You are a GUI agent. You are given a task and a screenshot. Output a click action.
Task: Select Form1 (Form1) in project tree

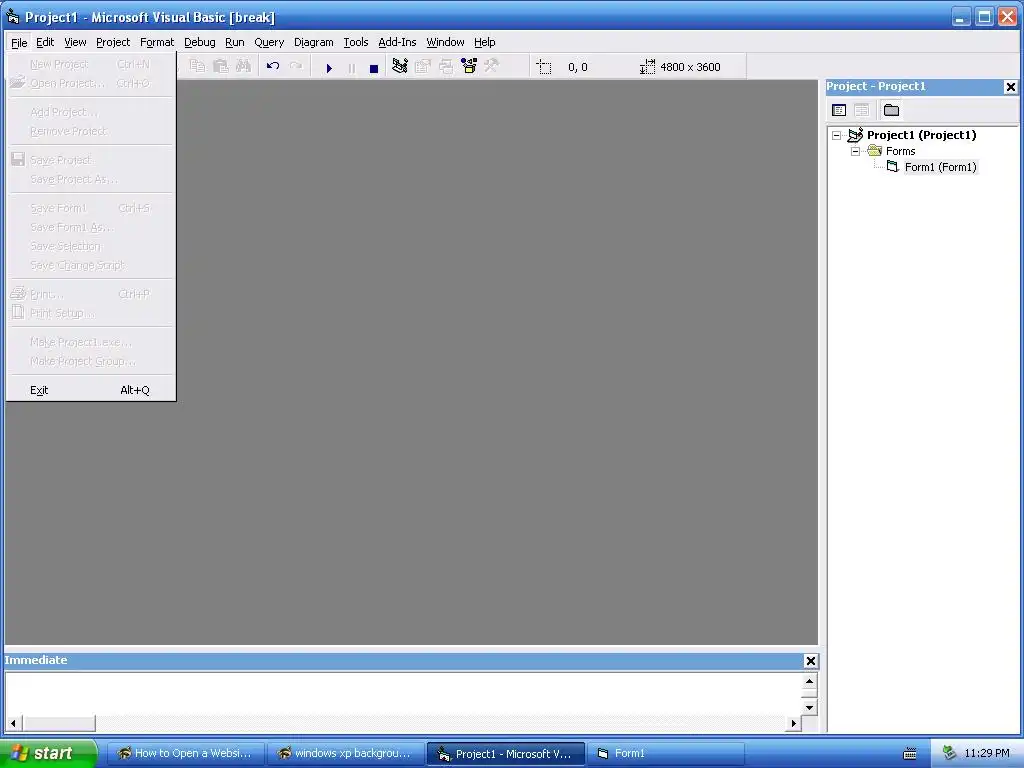[x=940, y=167]
